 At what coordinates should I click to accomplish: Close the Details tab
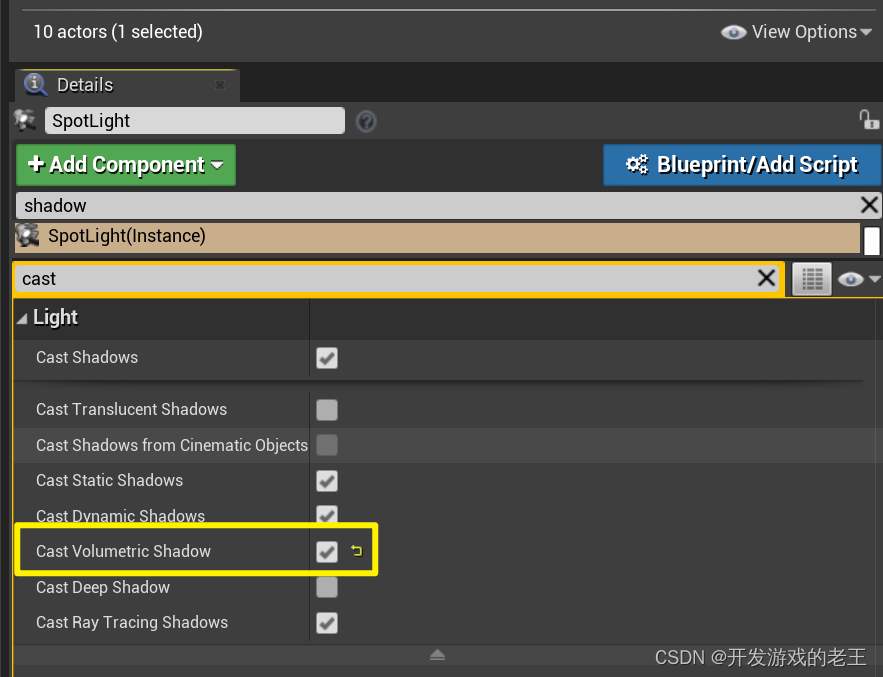[x=220, y=85]
